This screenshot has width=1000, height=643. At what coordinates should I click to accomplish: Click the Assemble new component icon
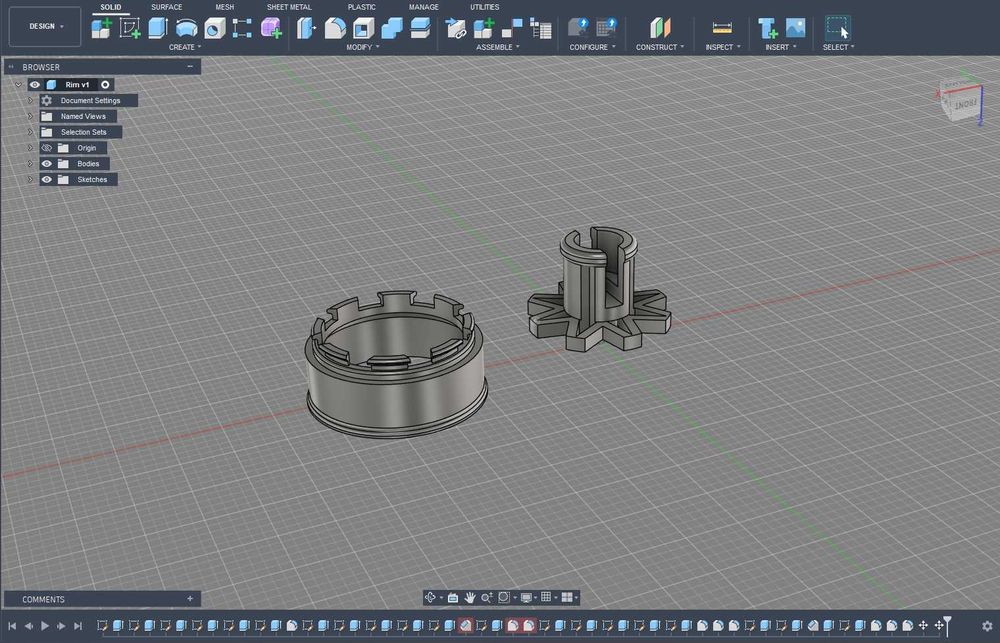483,28
